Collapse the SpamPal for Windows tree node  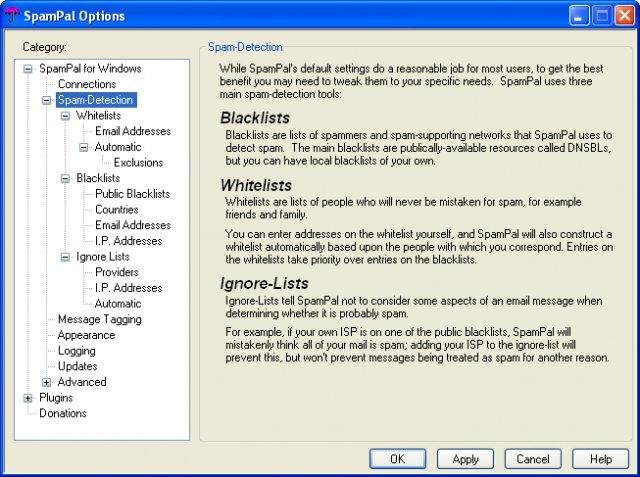[x=28, y=69]
